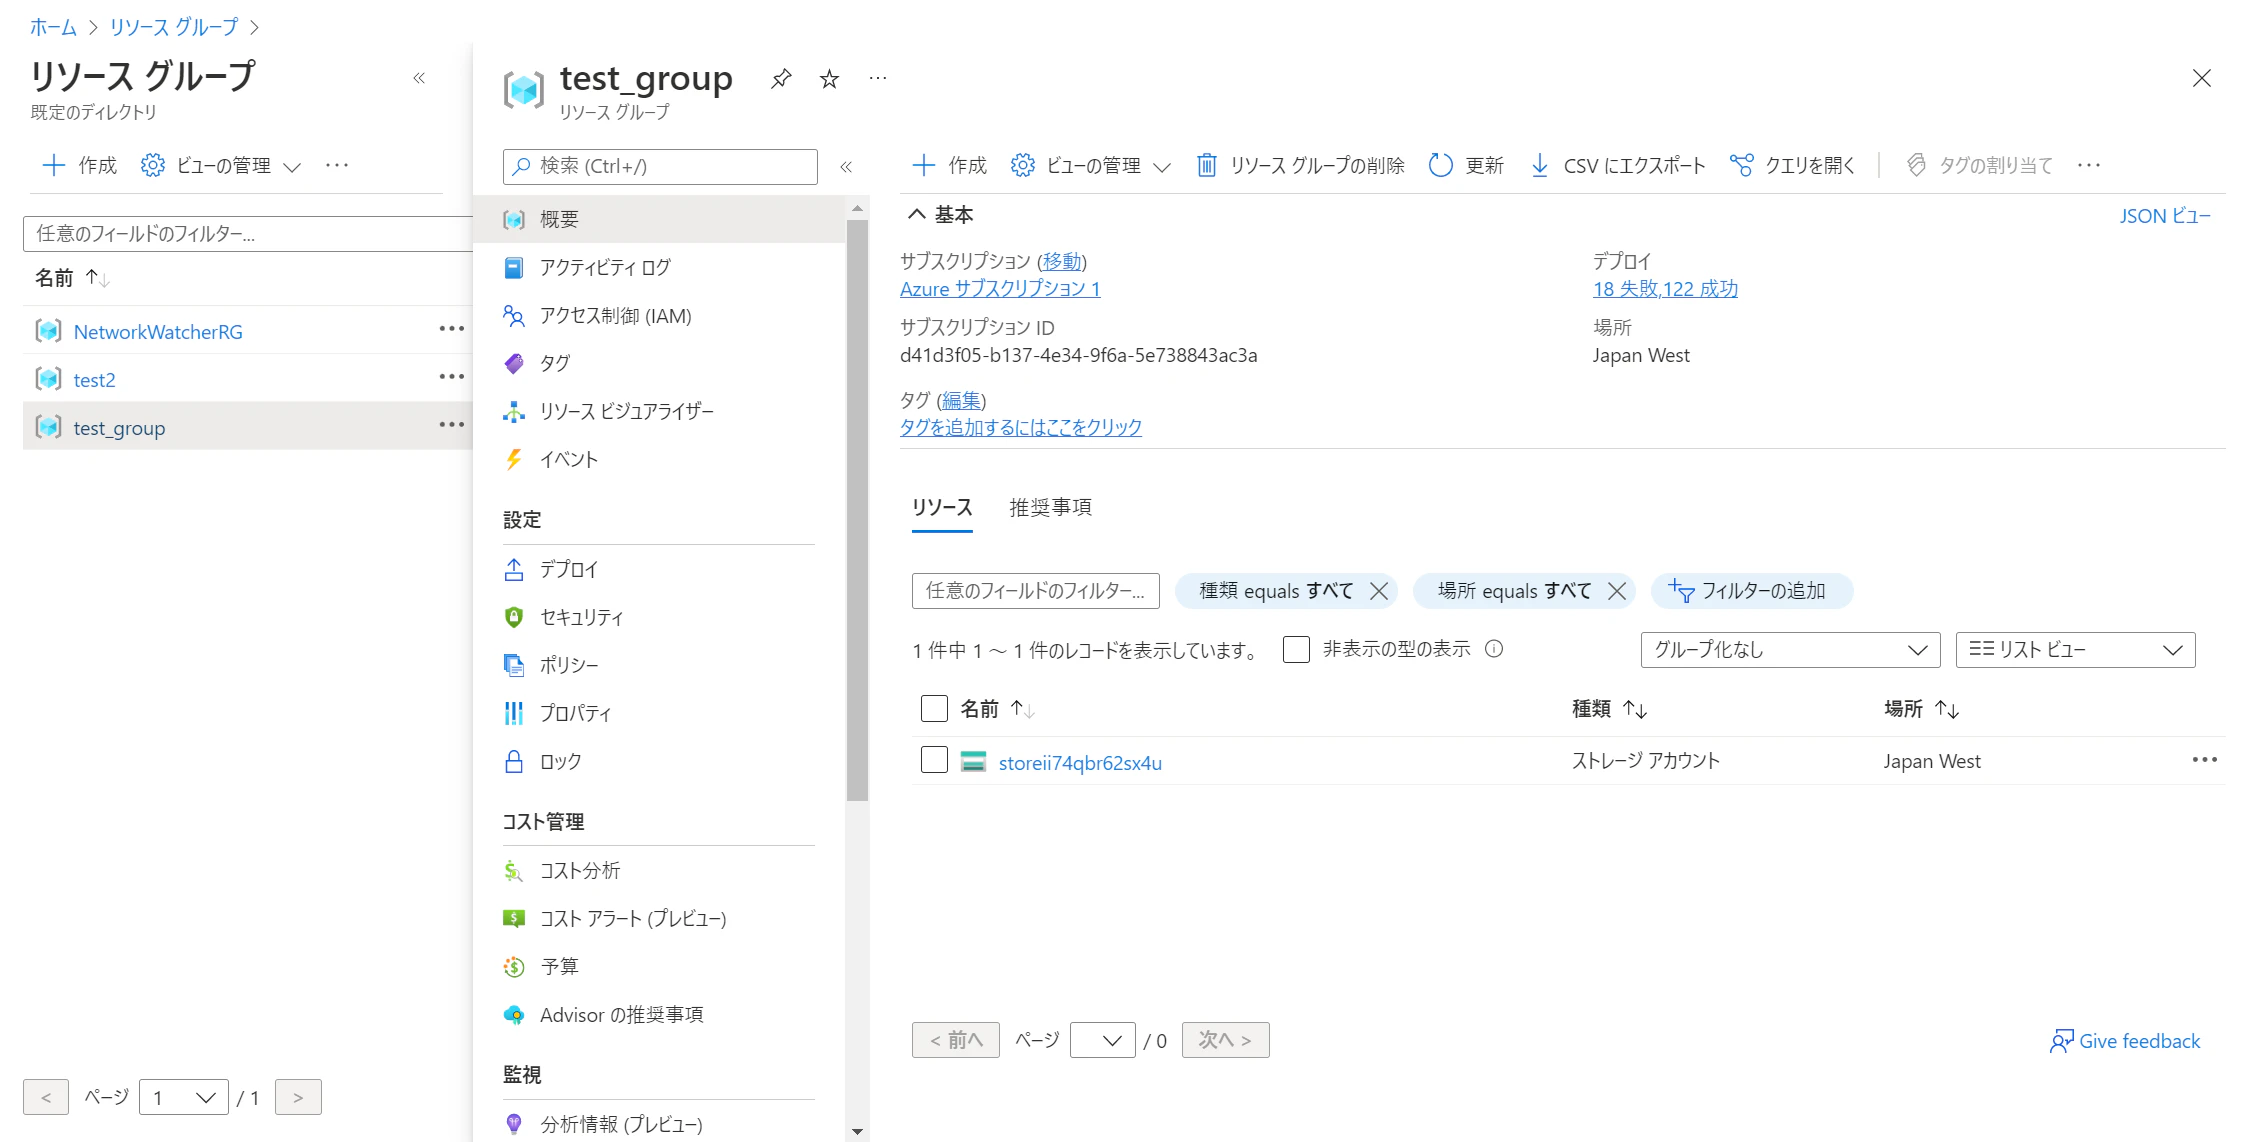The width and height of the screenshot is (2256, 1142).
Task: Click the refresh (更新) icon
Action: pos(1440,165)
